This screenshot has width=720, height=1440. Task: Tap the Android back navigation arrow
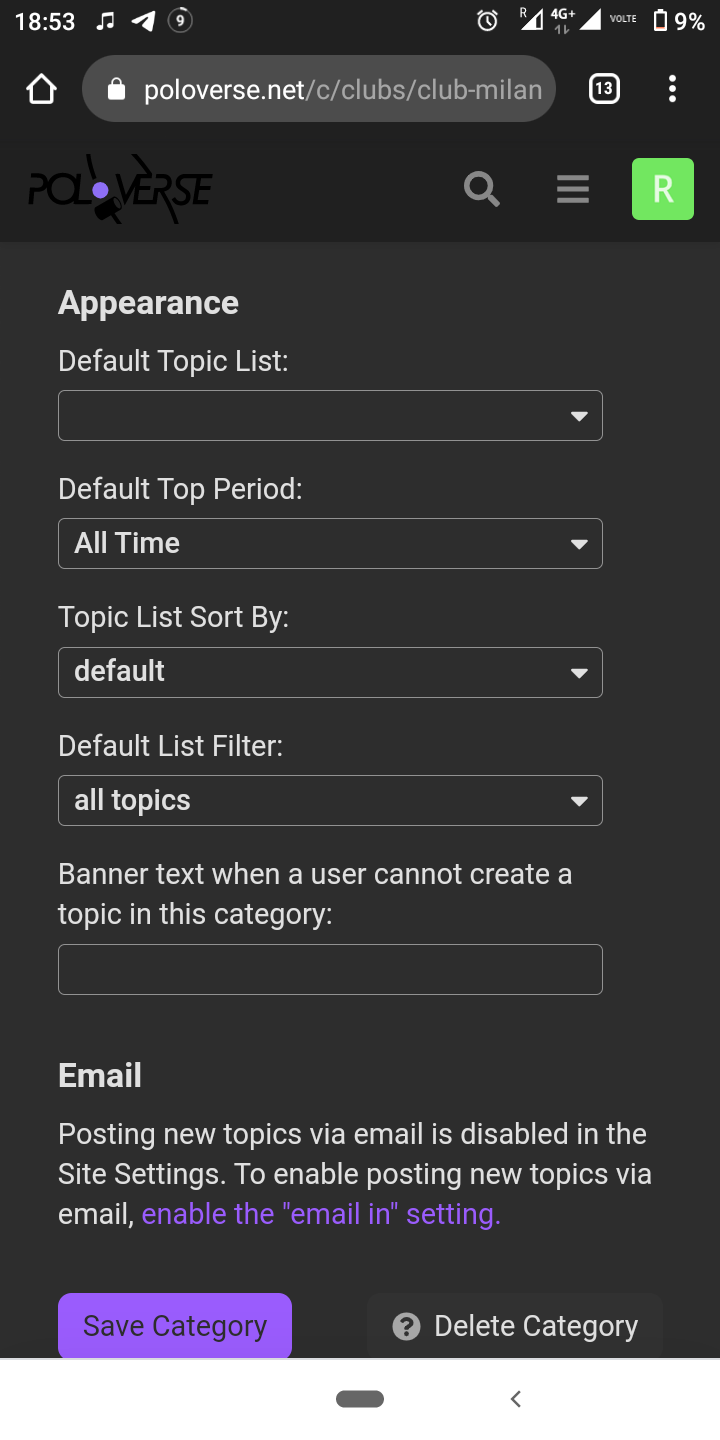(516, 1399)
